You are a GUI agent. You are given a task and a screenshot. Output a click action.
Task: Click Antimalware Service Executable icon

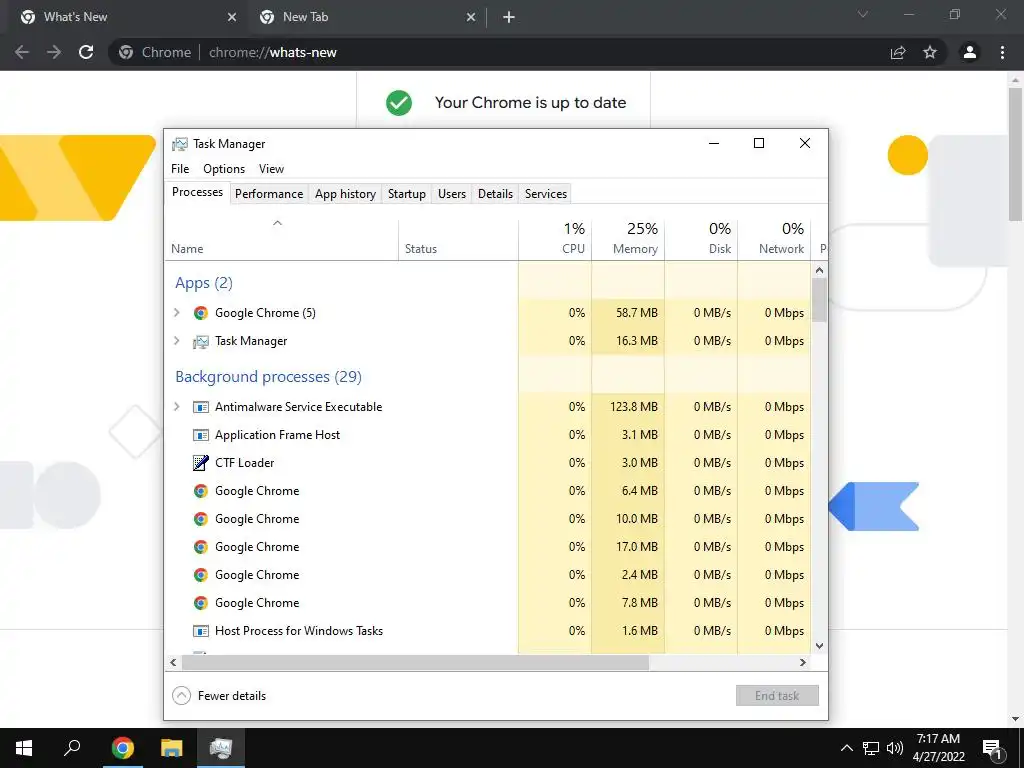(x=200, y=407)
